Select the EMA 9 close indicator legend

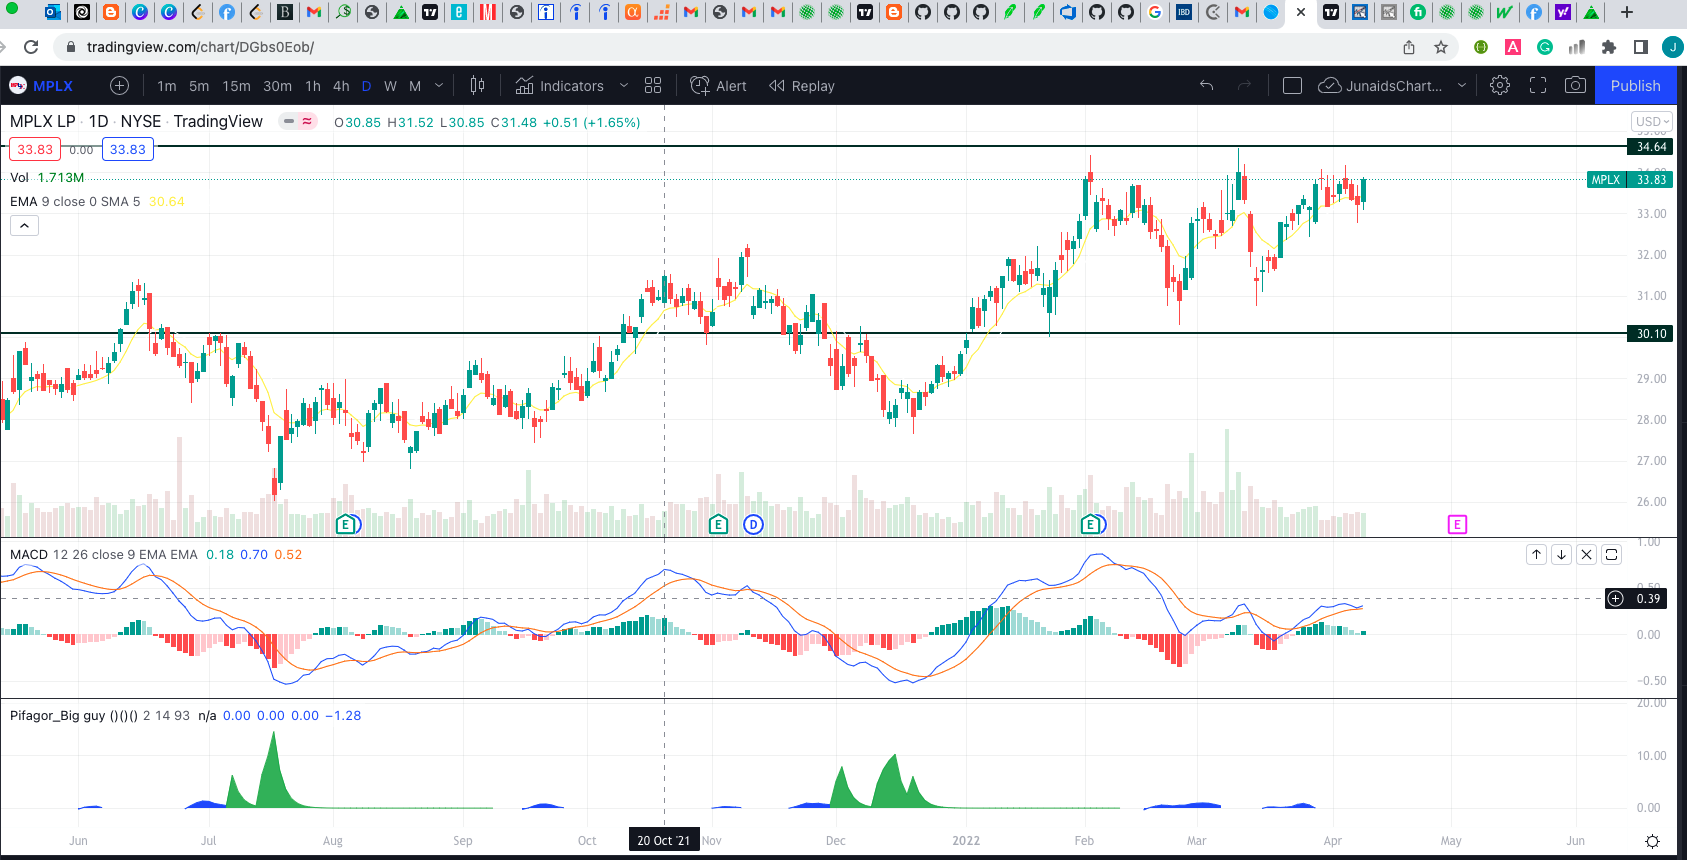pyautogui.click(x=97, y=201)
